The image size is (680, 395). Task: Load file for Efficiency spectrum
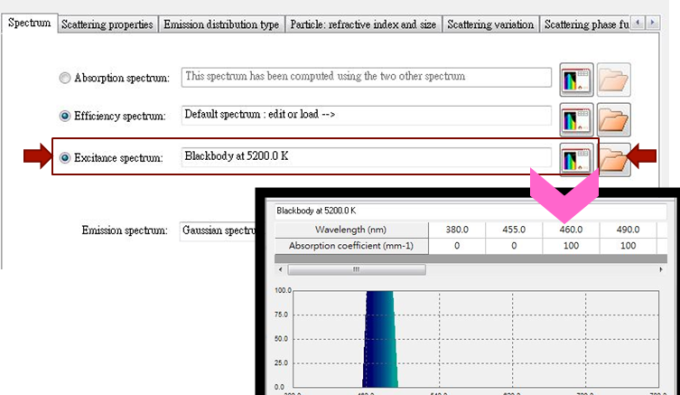tap(614, 120)
